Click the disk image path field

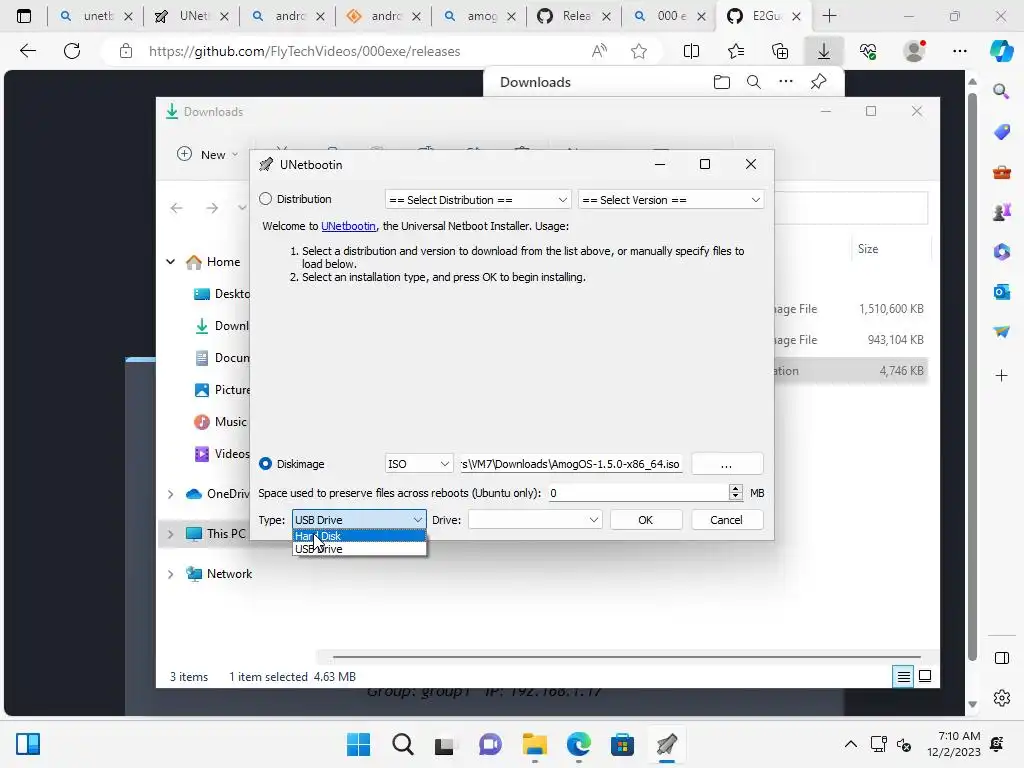[571, 464]
